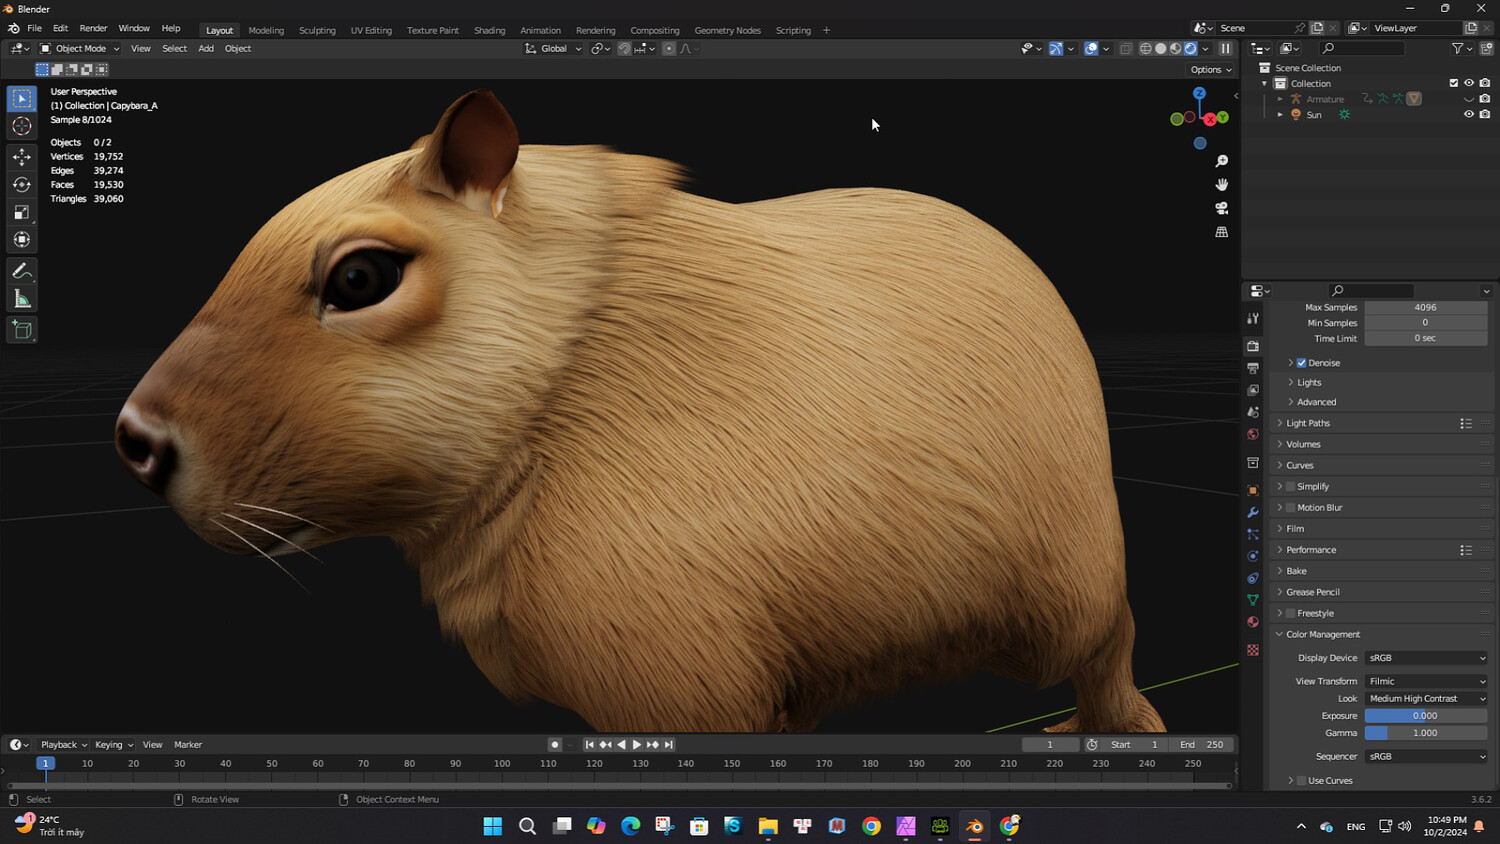Viewport: 1500px width, 844px height.
Task: Toggle the Motion Blur checkbox
Action: (x=1290, y=508)
